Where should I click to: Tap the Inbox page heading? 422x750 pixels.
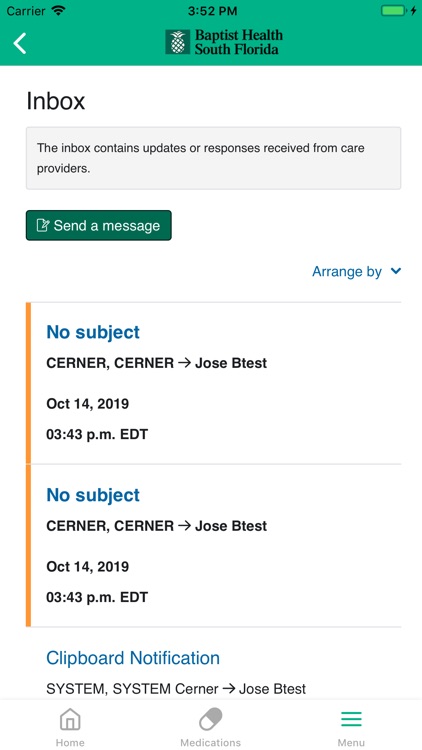point(56,101)
